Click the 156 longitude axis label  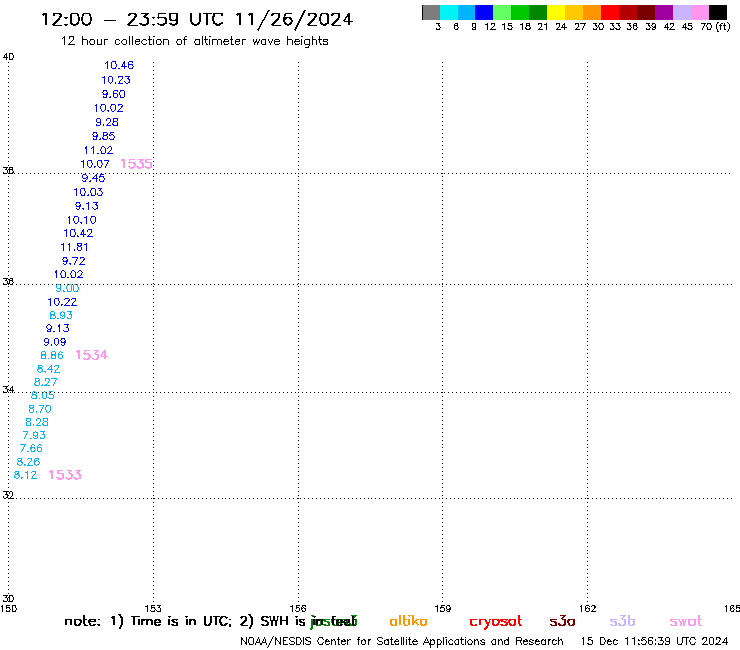[298, 608]
